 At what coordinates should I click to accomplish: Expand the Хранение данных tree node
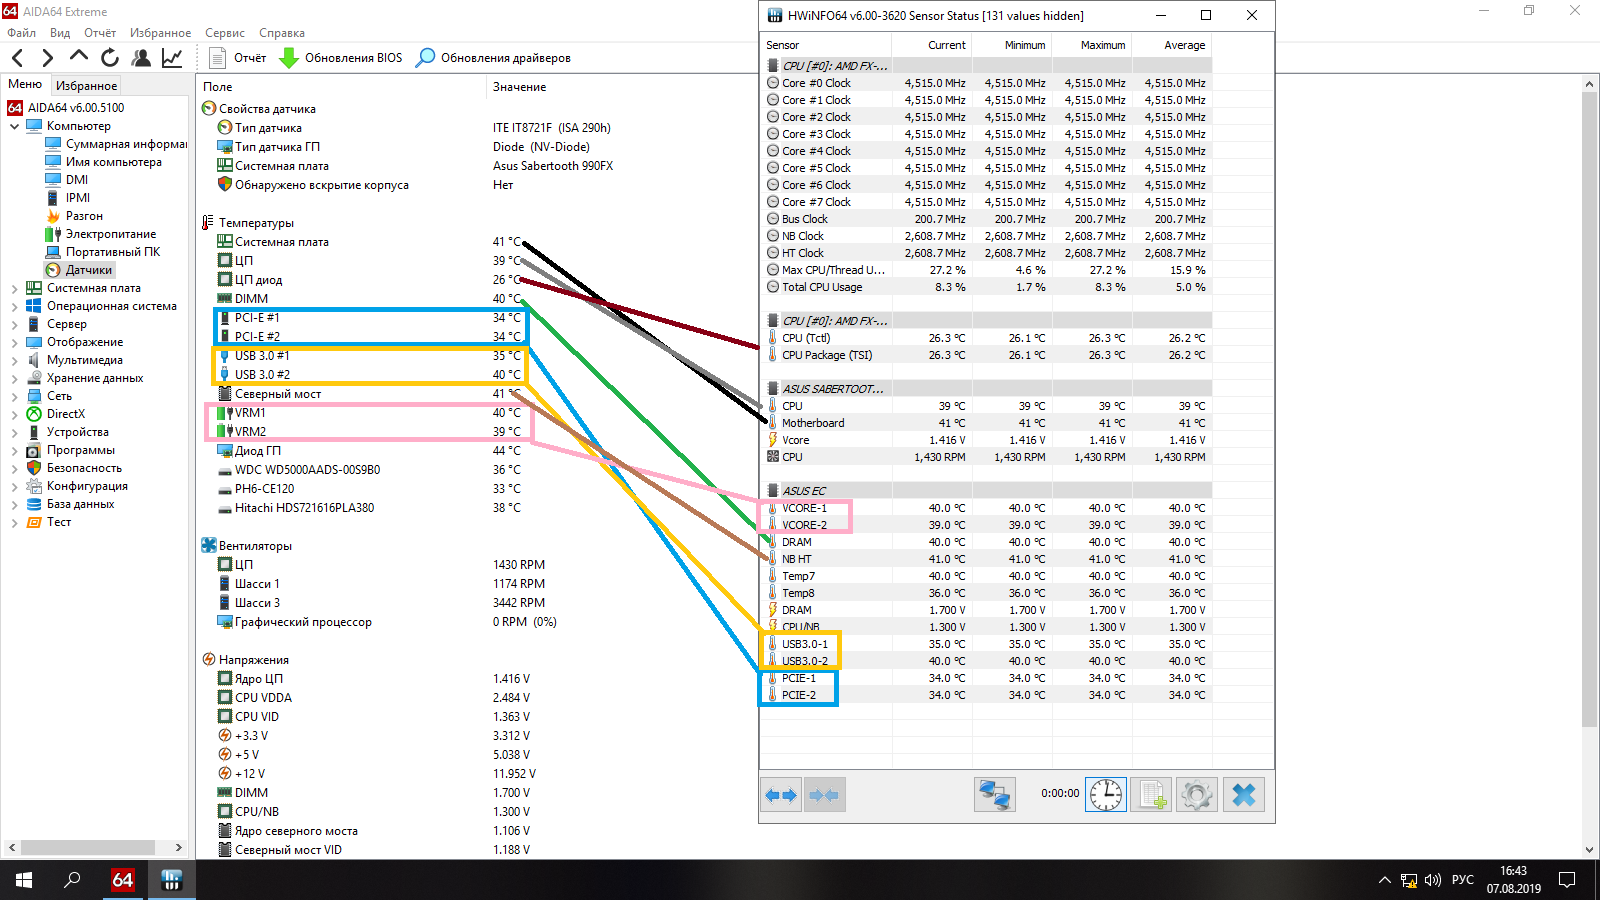click(x=14, y=378)
